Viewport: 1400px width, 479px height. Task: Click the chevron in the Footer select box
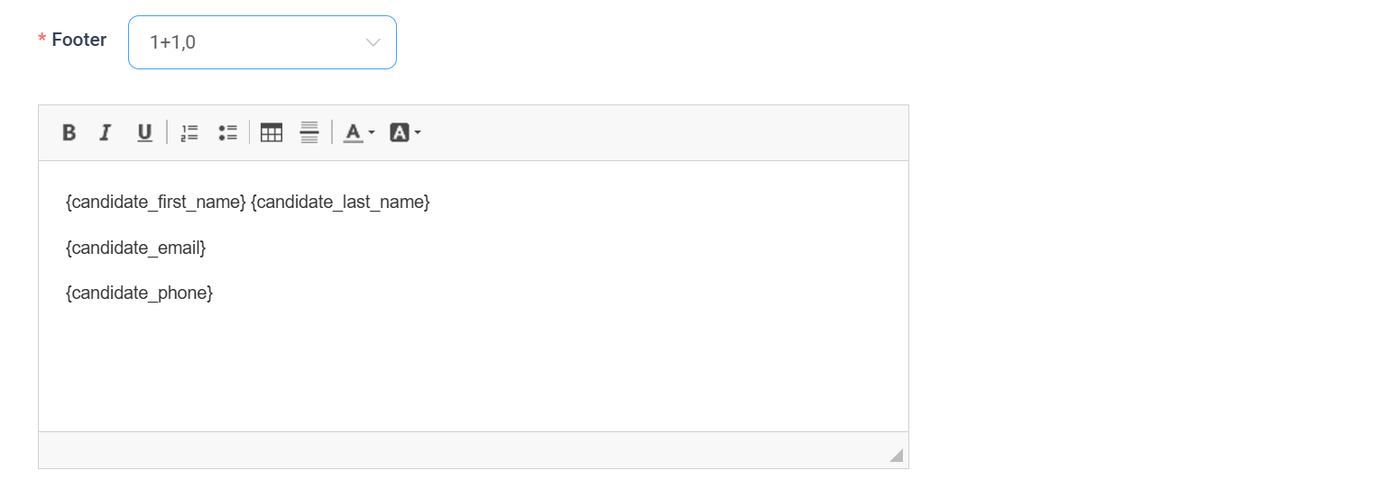pos(373,42)
